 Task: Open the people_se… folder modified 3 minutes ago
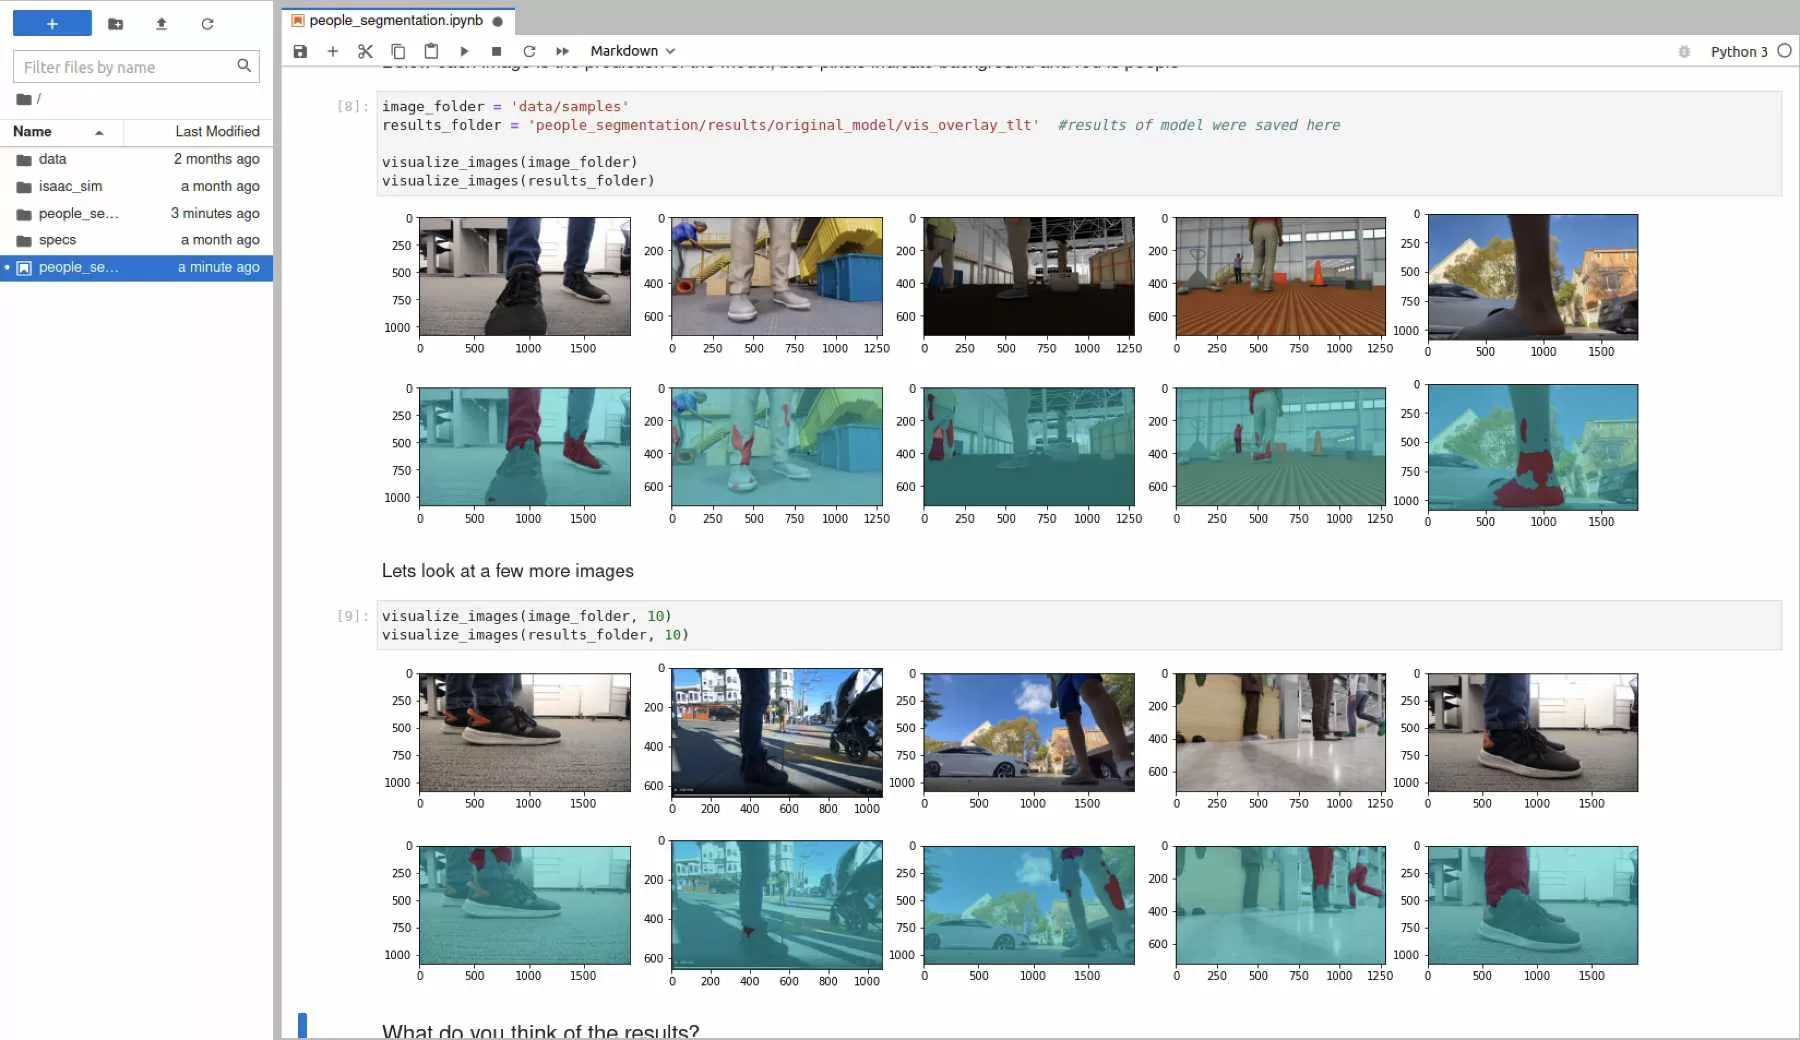136,213
